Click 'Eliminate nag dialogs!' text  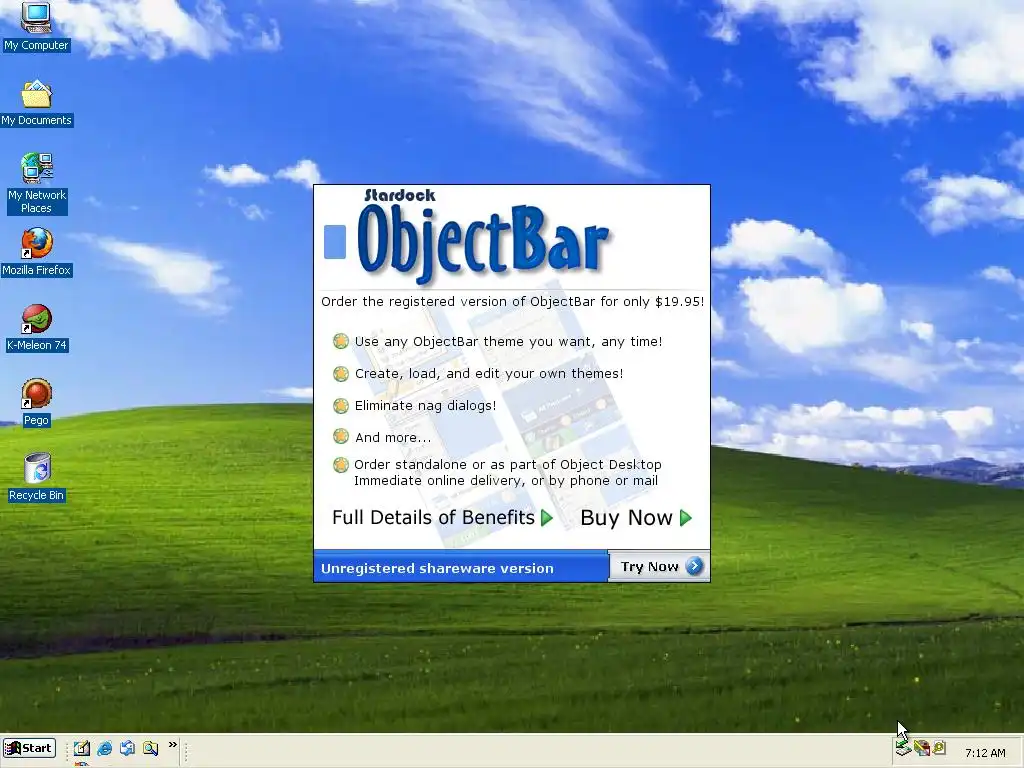(x=425, y=406)
